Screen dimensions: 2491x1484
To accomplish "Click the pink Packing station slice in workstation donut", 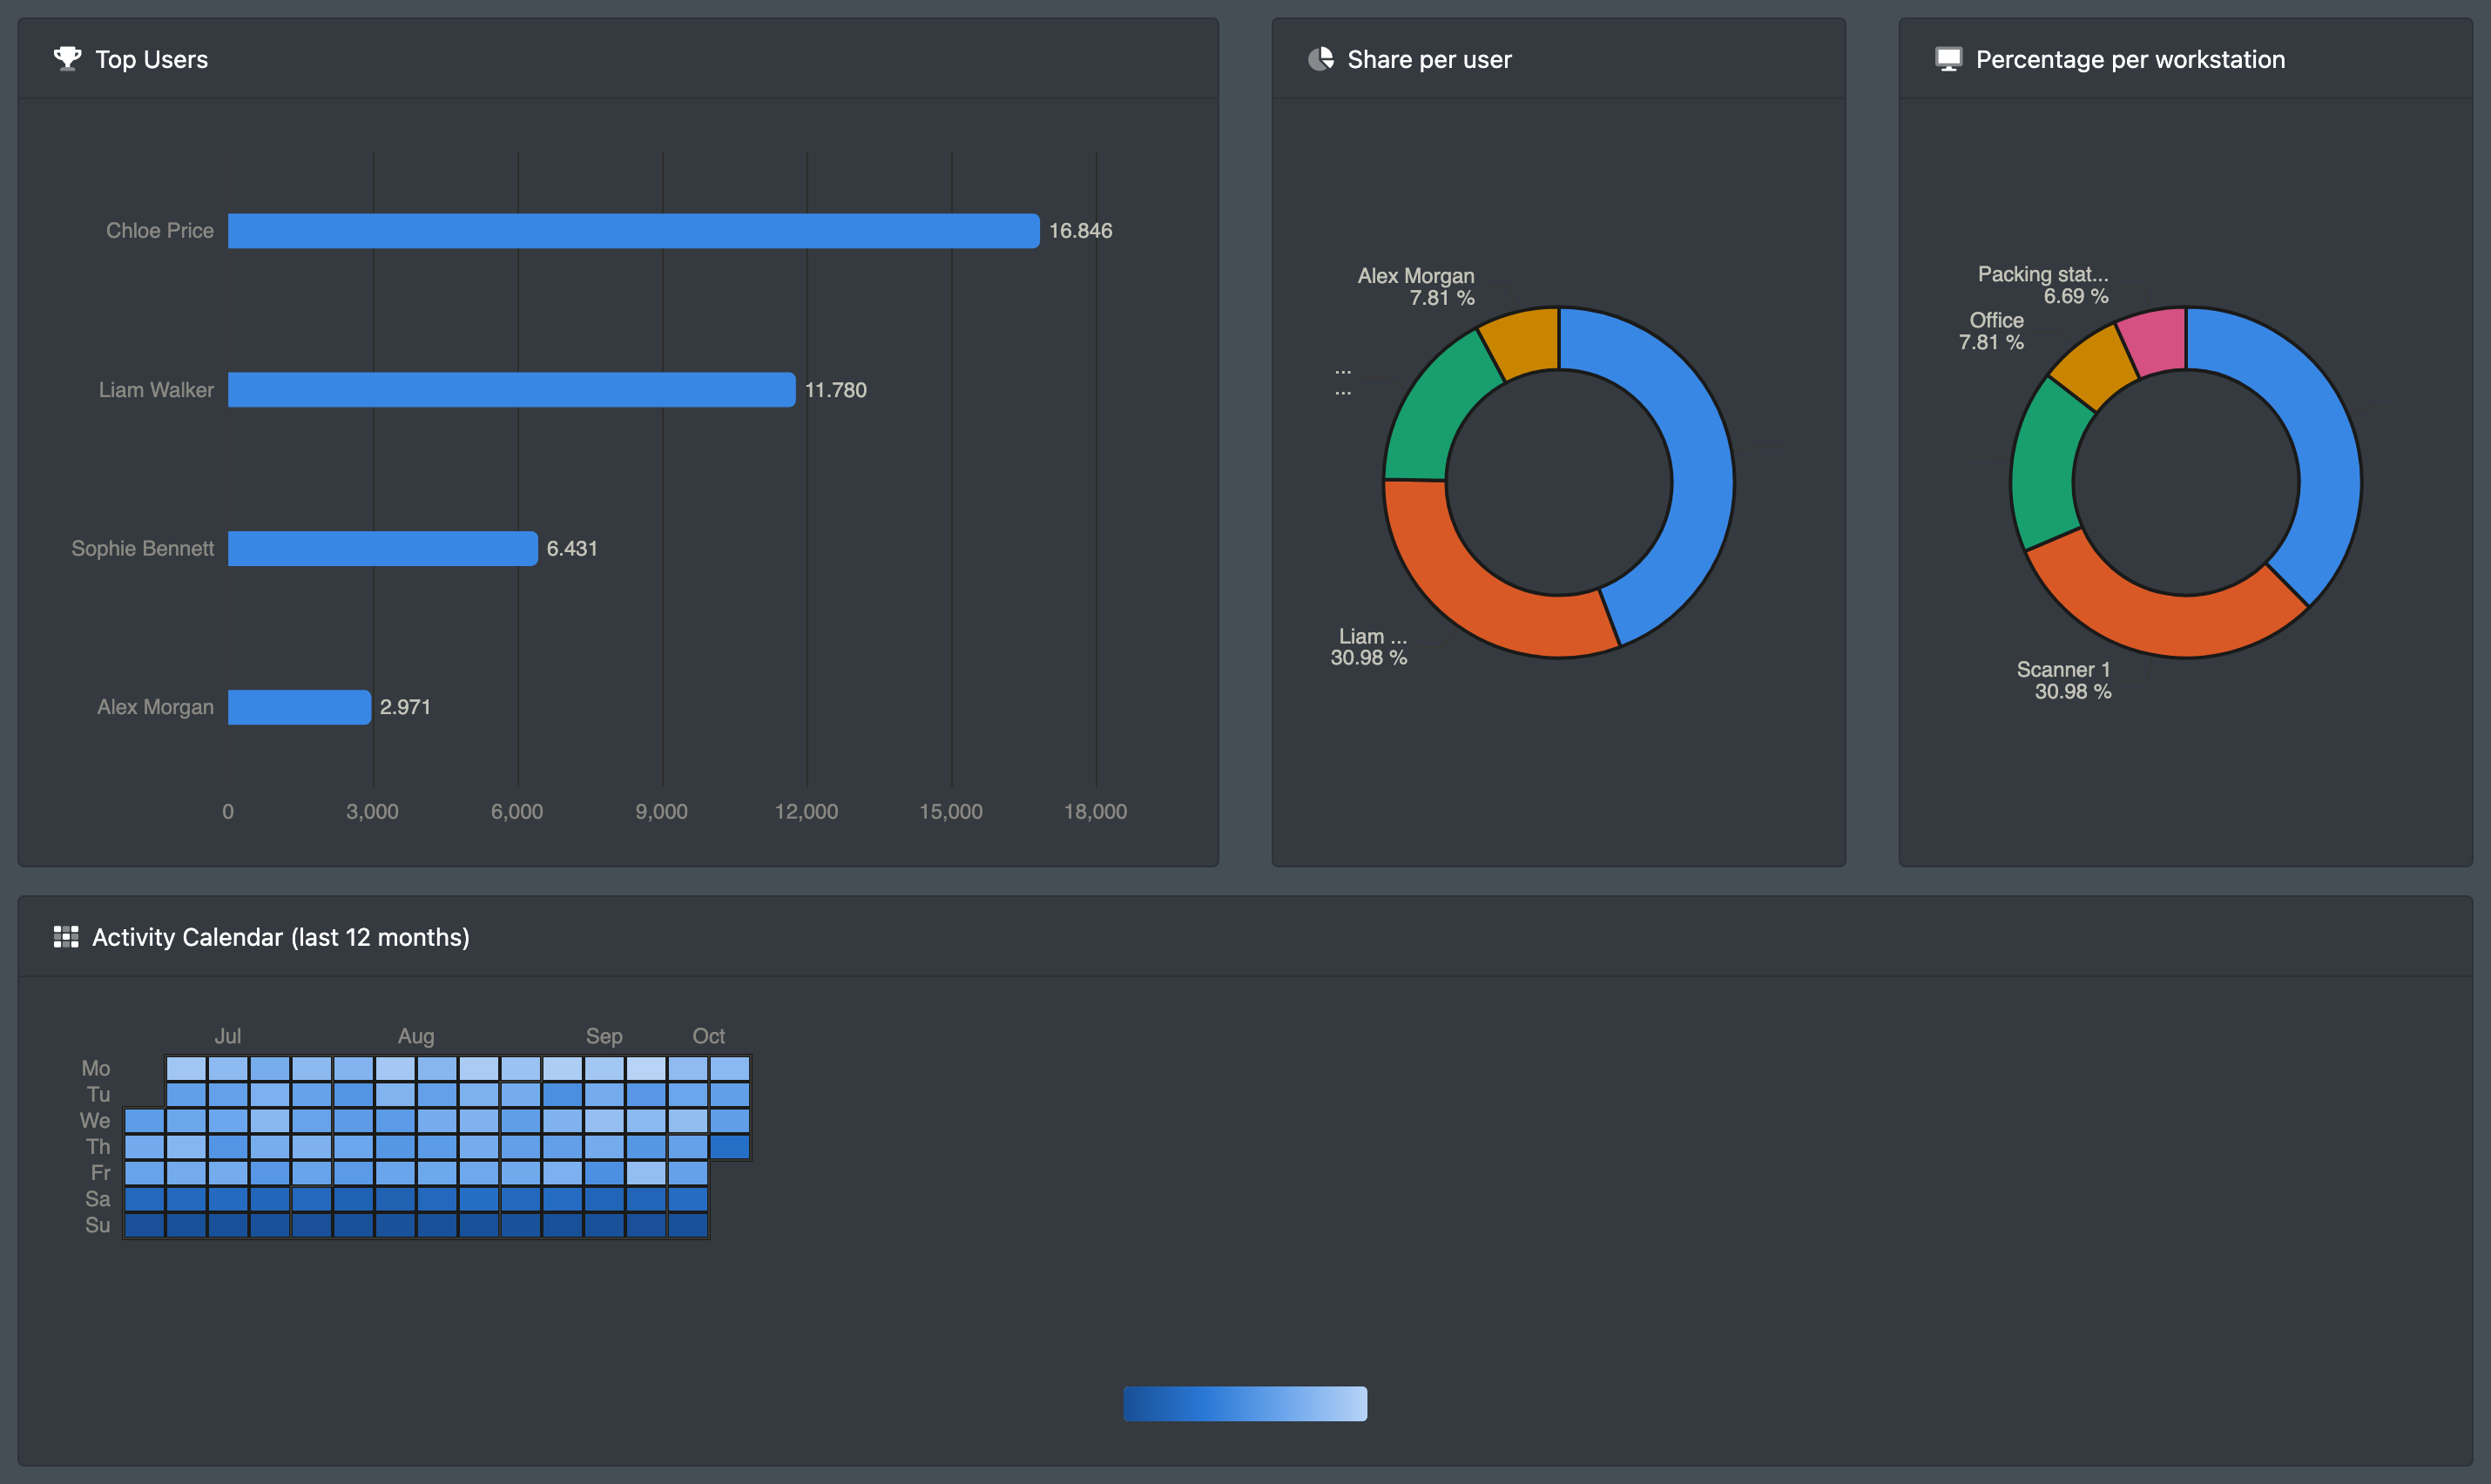I will 2156,340.
